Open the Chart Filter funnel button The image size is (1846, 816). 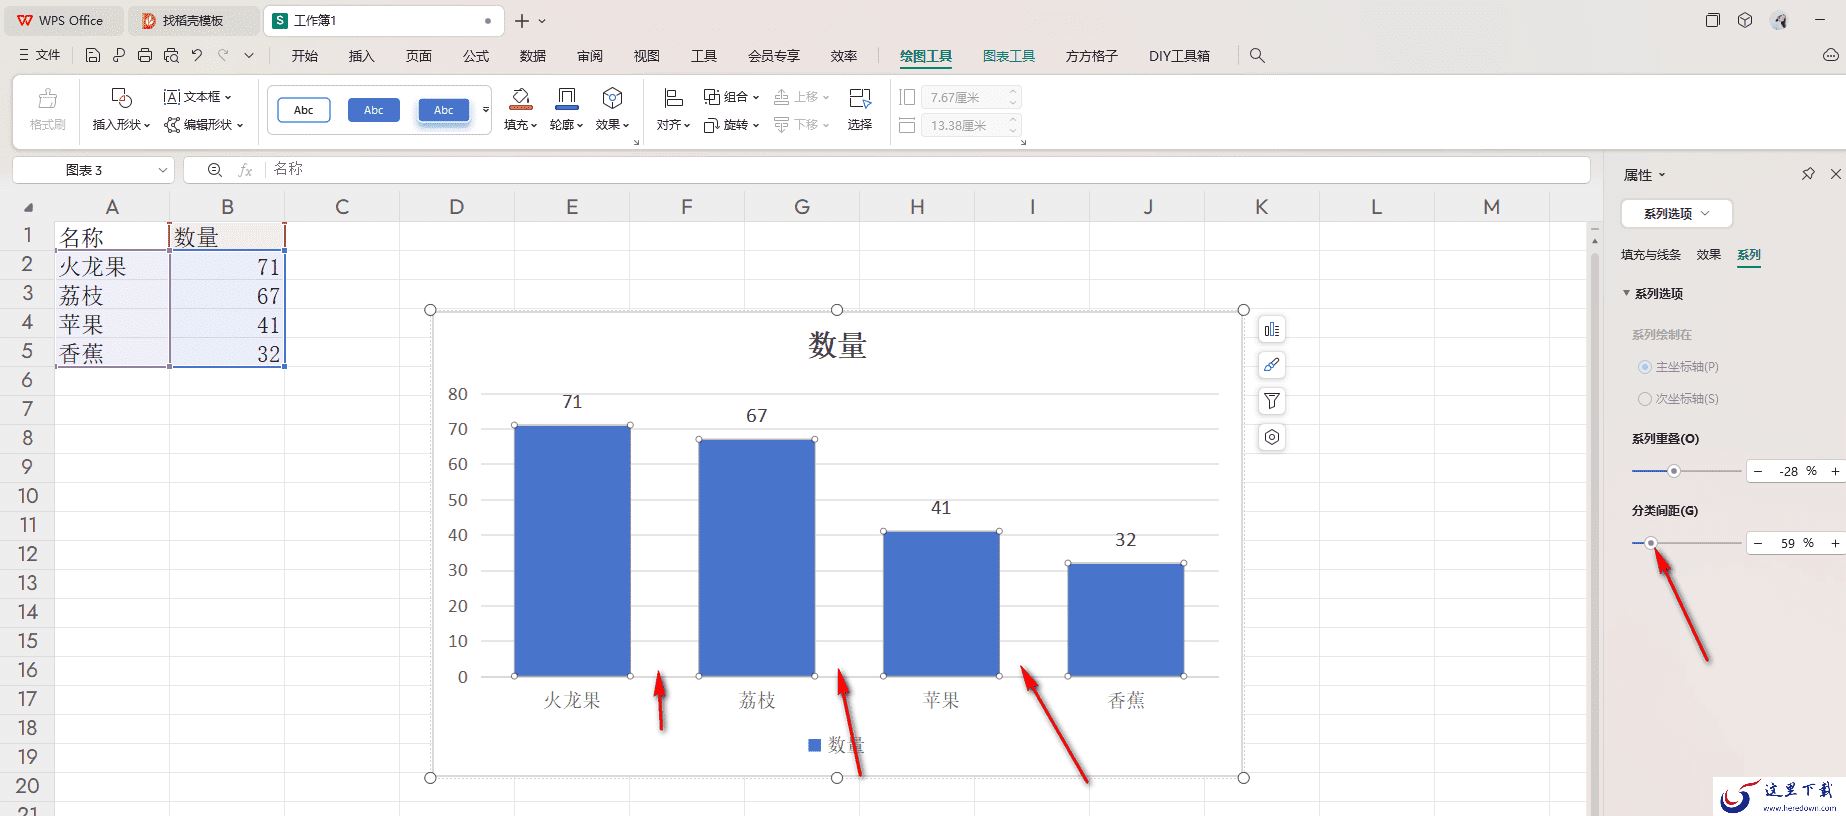coord(1271,401)
